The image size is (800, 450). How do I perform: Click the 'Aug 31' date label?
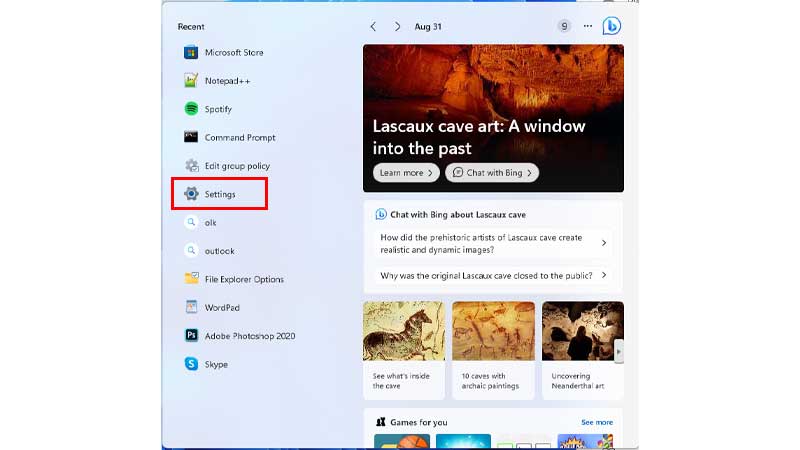point(428,27)
